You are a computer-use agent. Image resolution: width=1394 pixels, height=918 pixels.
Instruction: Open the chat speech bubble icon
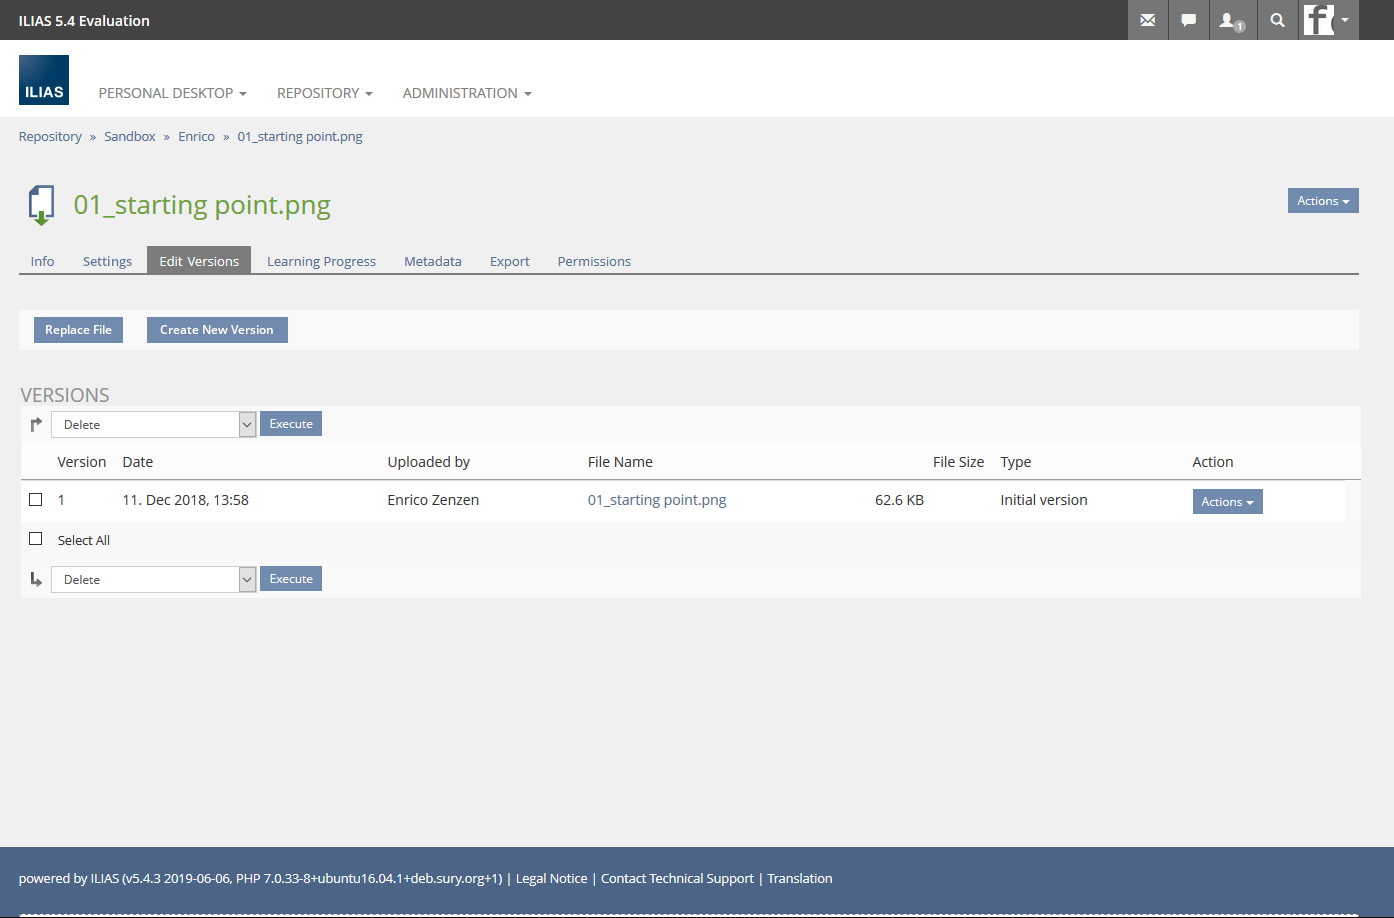point(1188,20)
